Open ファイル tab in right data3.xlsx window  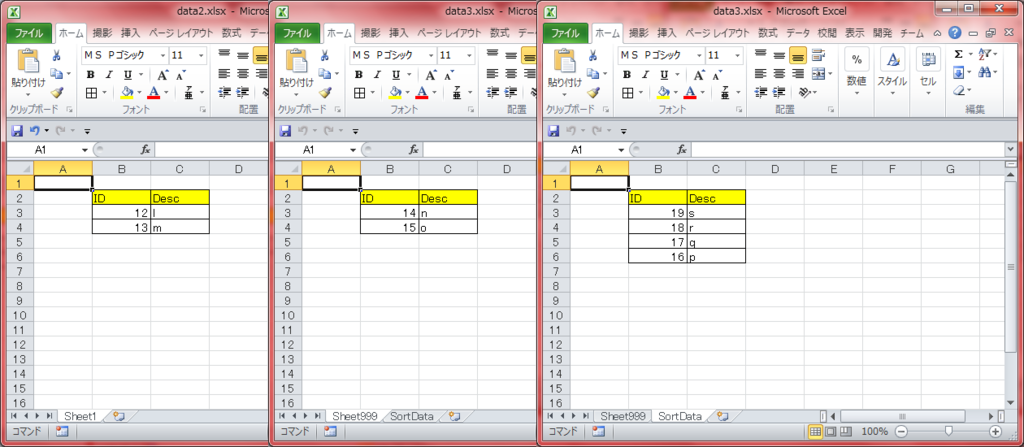point(565,32)
